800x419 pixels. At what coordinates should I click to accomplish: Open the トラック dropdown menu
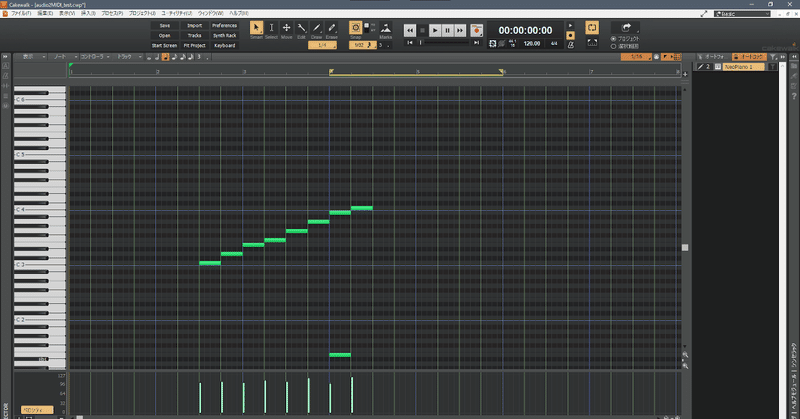(129, 57)
